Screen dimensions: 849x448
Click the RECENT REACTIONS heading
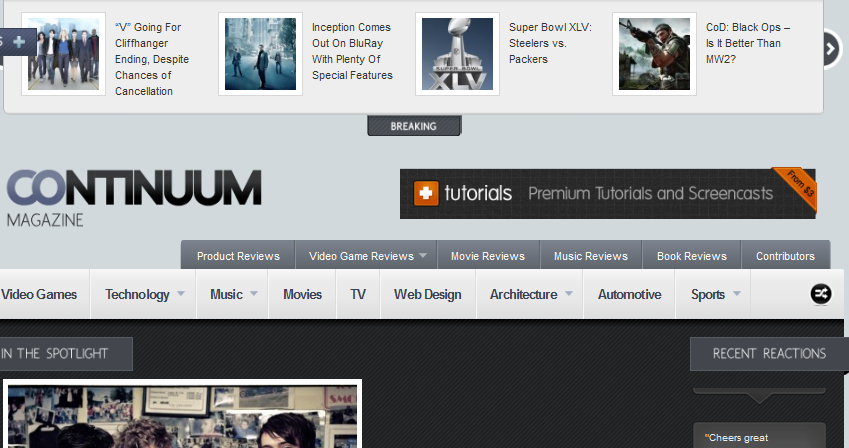pyautogui.click(x=769, y=354)
